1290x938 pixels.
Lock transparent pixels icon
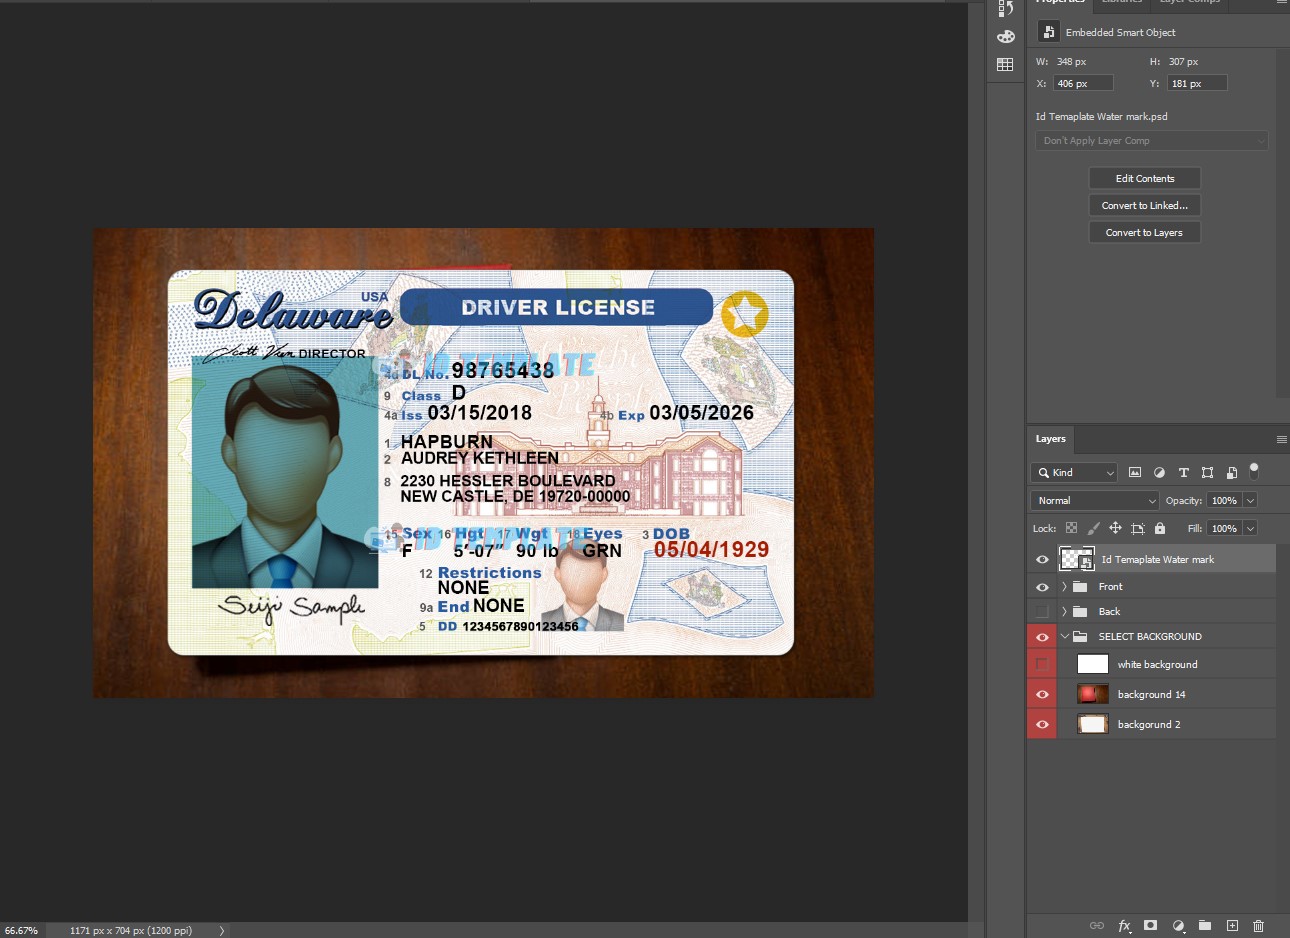tap(1071, 528)
